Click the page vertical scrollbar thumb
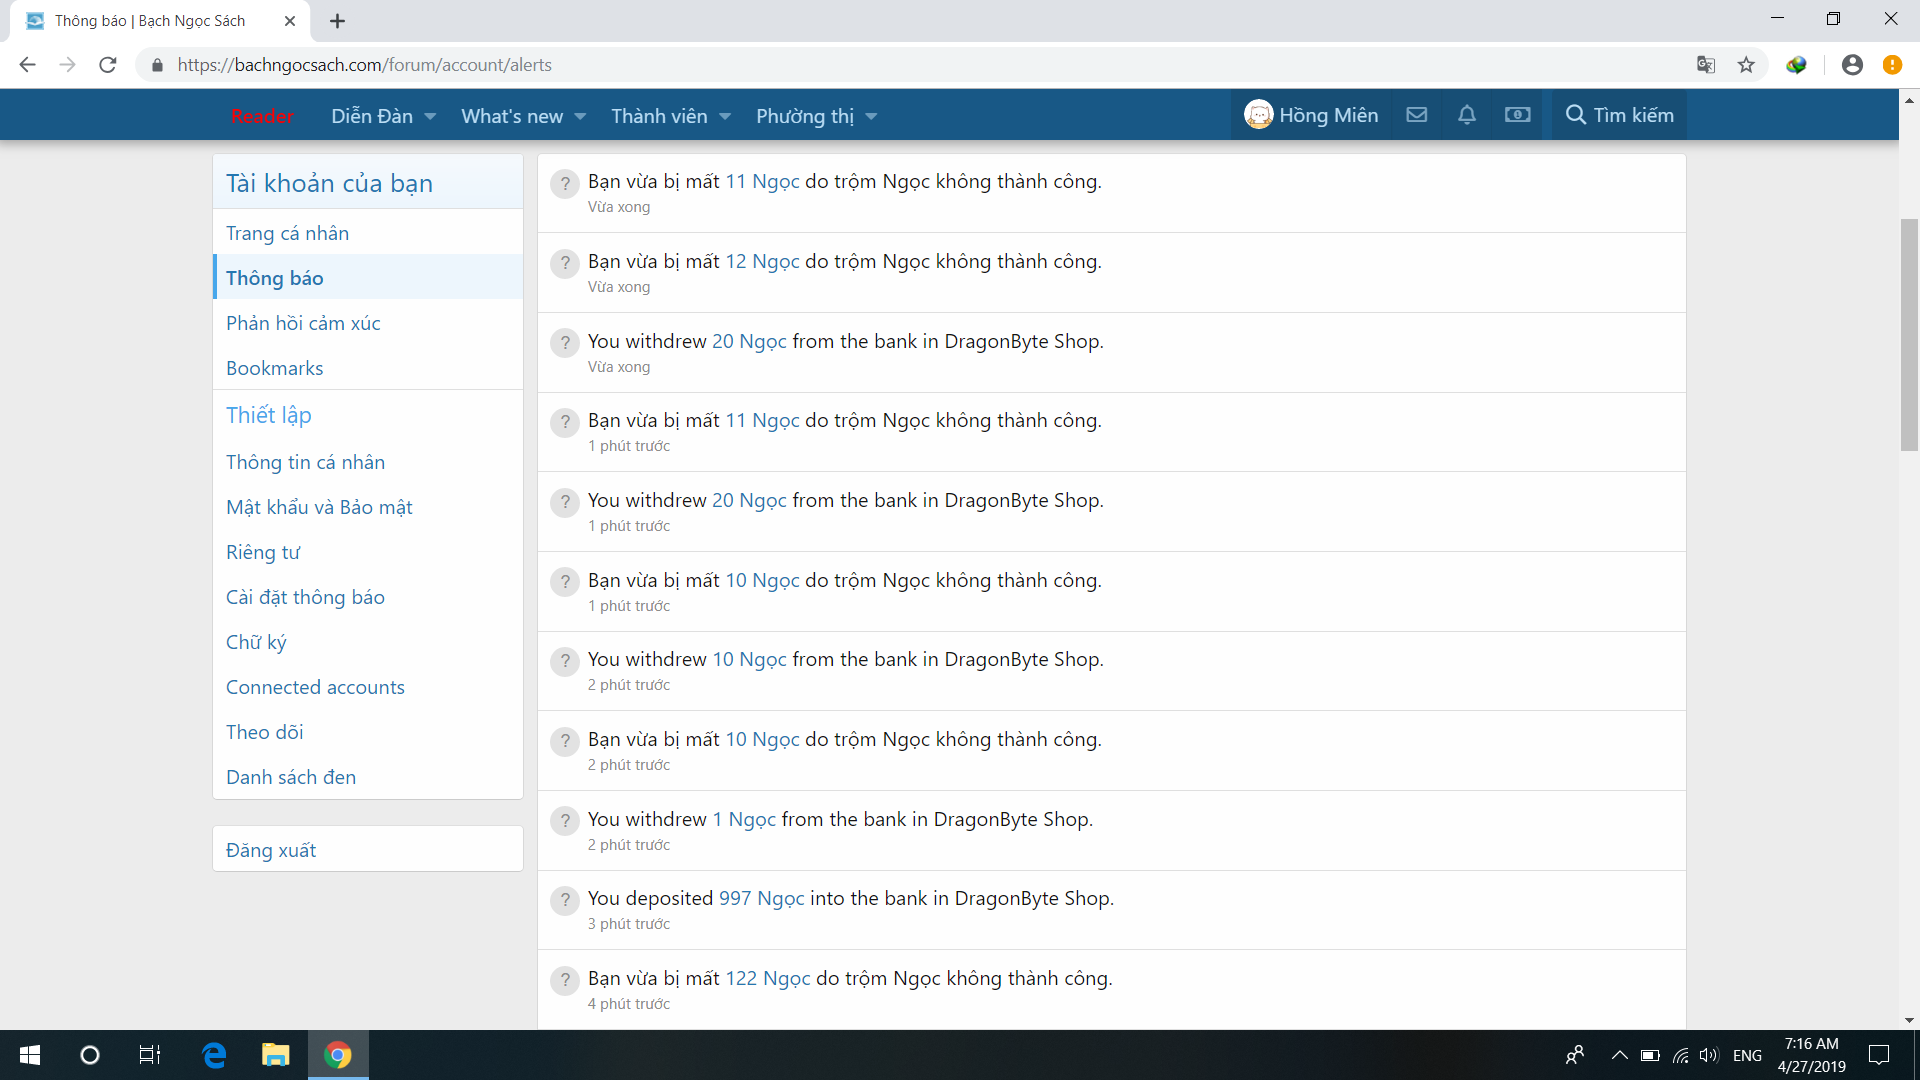Viewport: 1920px width, 1080px height. click(x=1909, y=335)
